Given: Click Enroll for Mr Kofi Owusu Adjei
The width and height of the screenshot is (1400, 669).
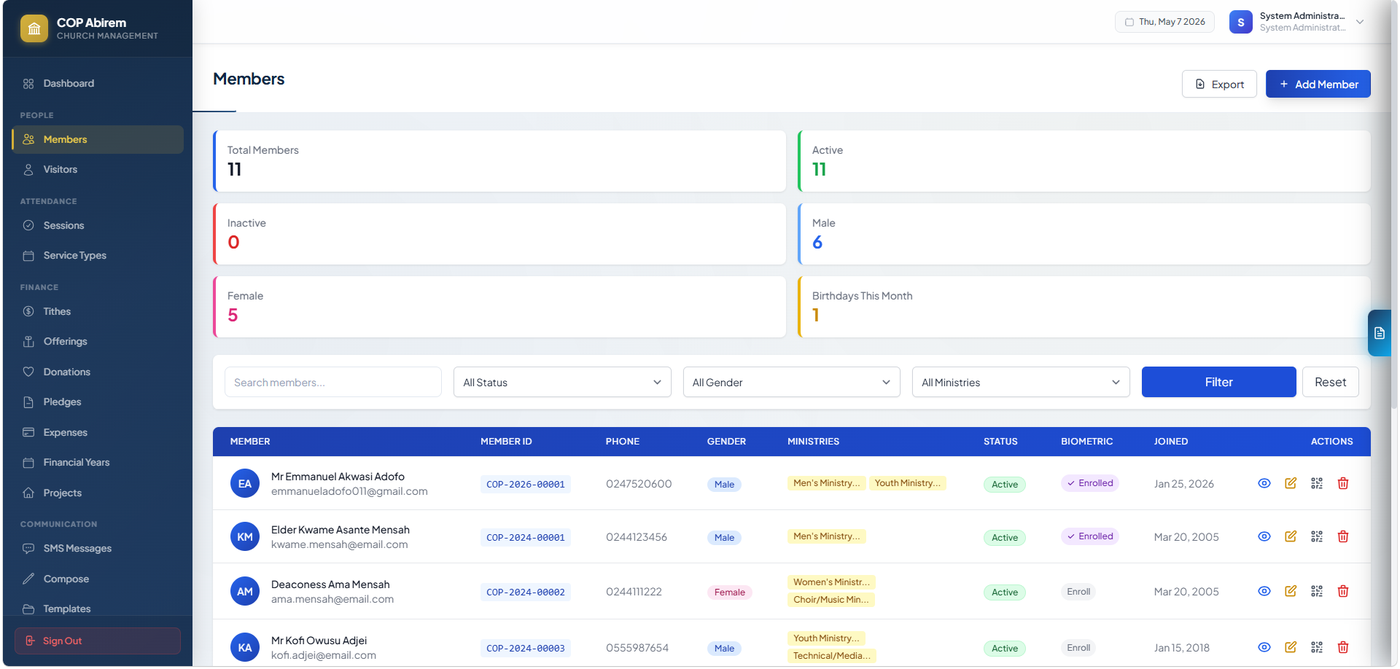Looking at the screenshot, I should pyautogui.click(x=1078, y=647).
